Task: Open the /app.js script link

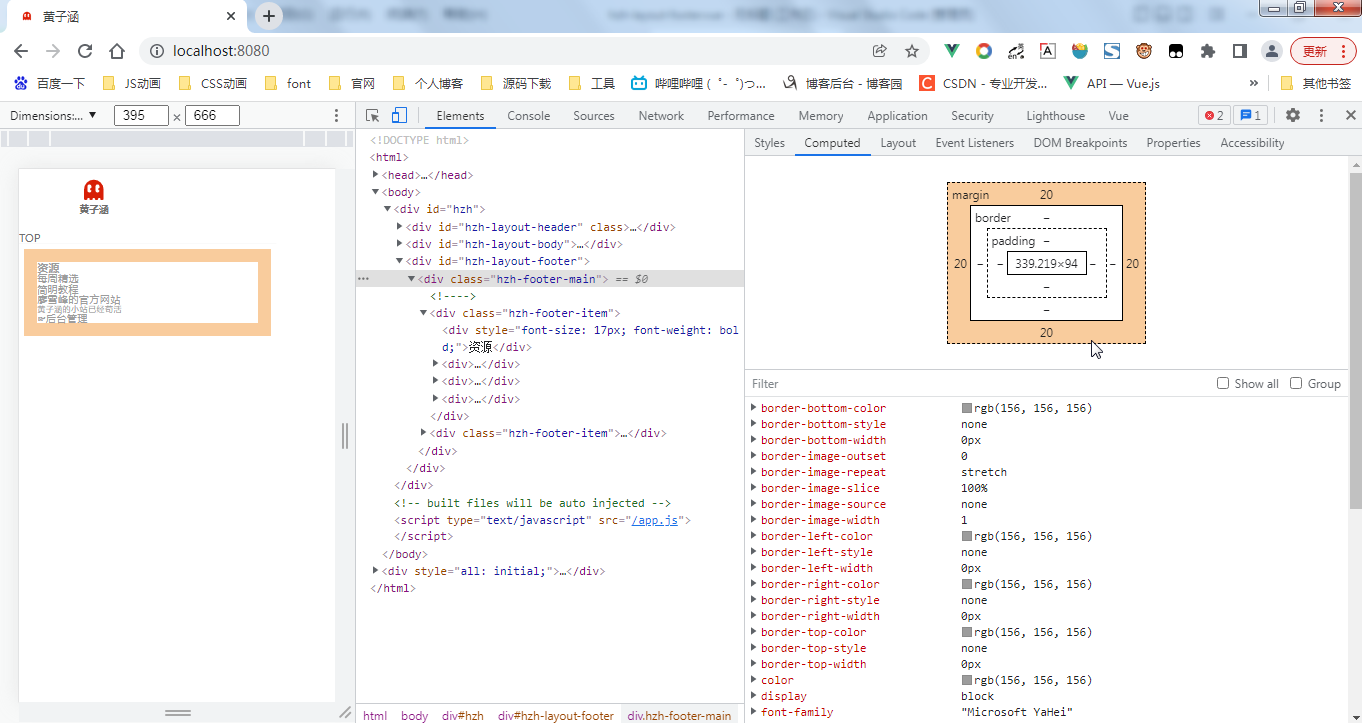Action: (x=655, y=521)
